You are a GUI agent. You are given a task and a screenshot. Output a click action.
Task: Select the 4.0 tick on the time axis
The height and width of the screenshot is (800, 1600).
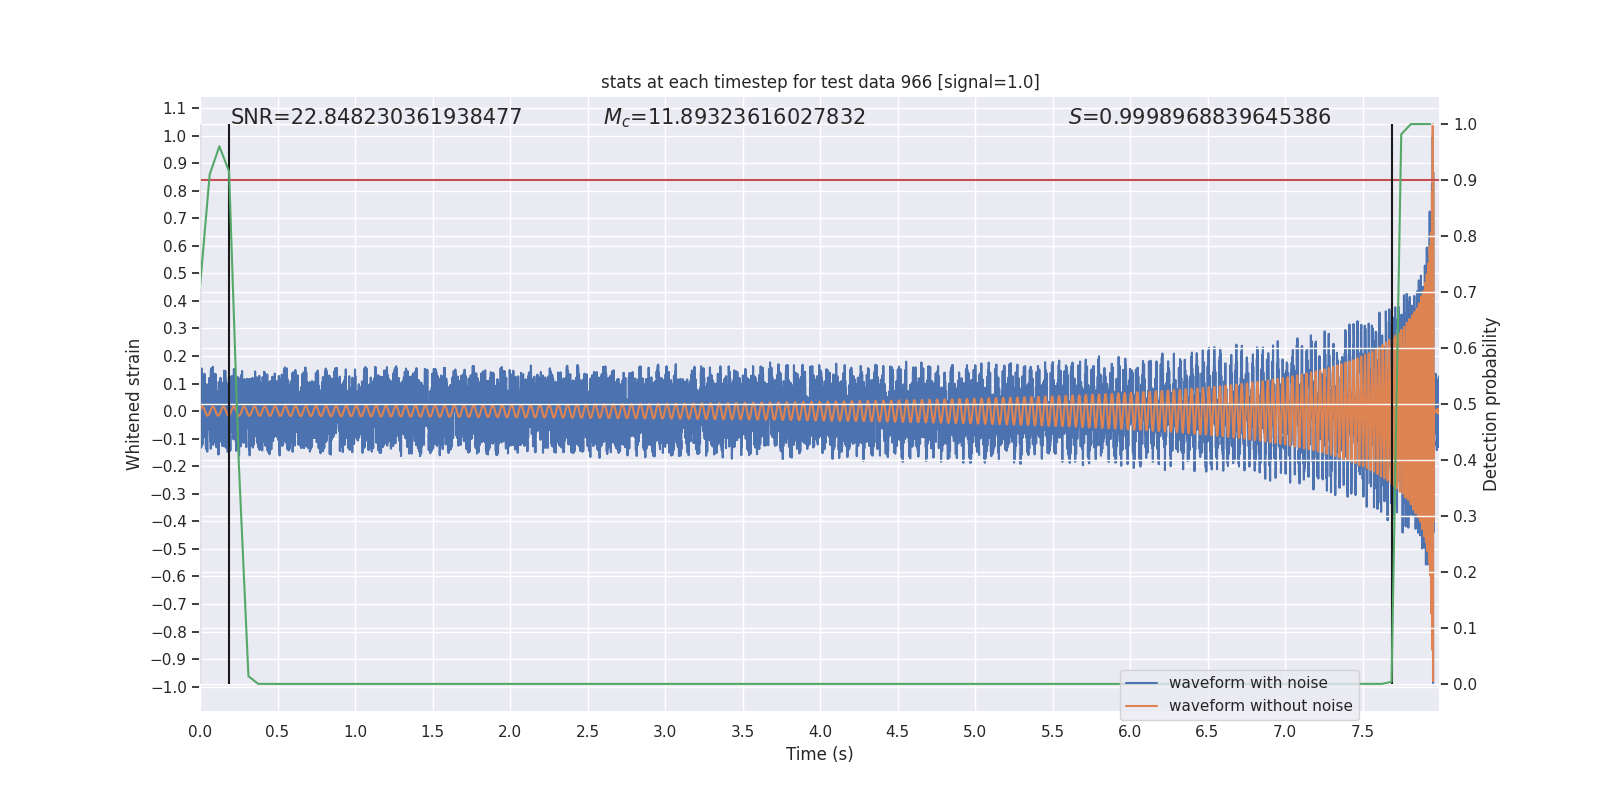tap(820, 732)
